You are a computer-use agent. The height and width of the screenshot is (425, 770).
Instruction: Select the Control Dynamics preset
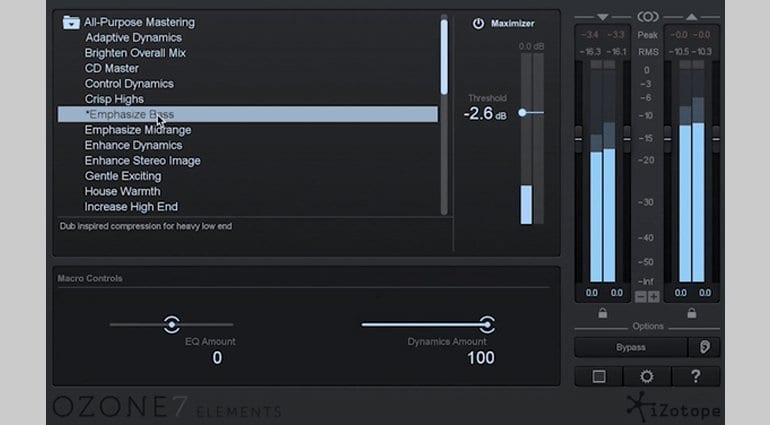tap(129, 84)
